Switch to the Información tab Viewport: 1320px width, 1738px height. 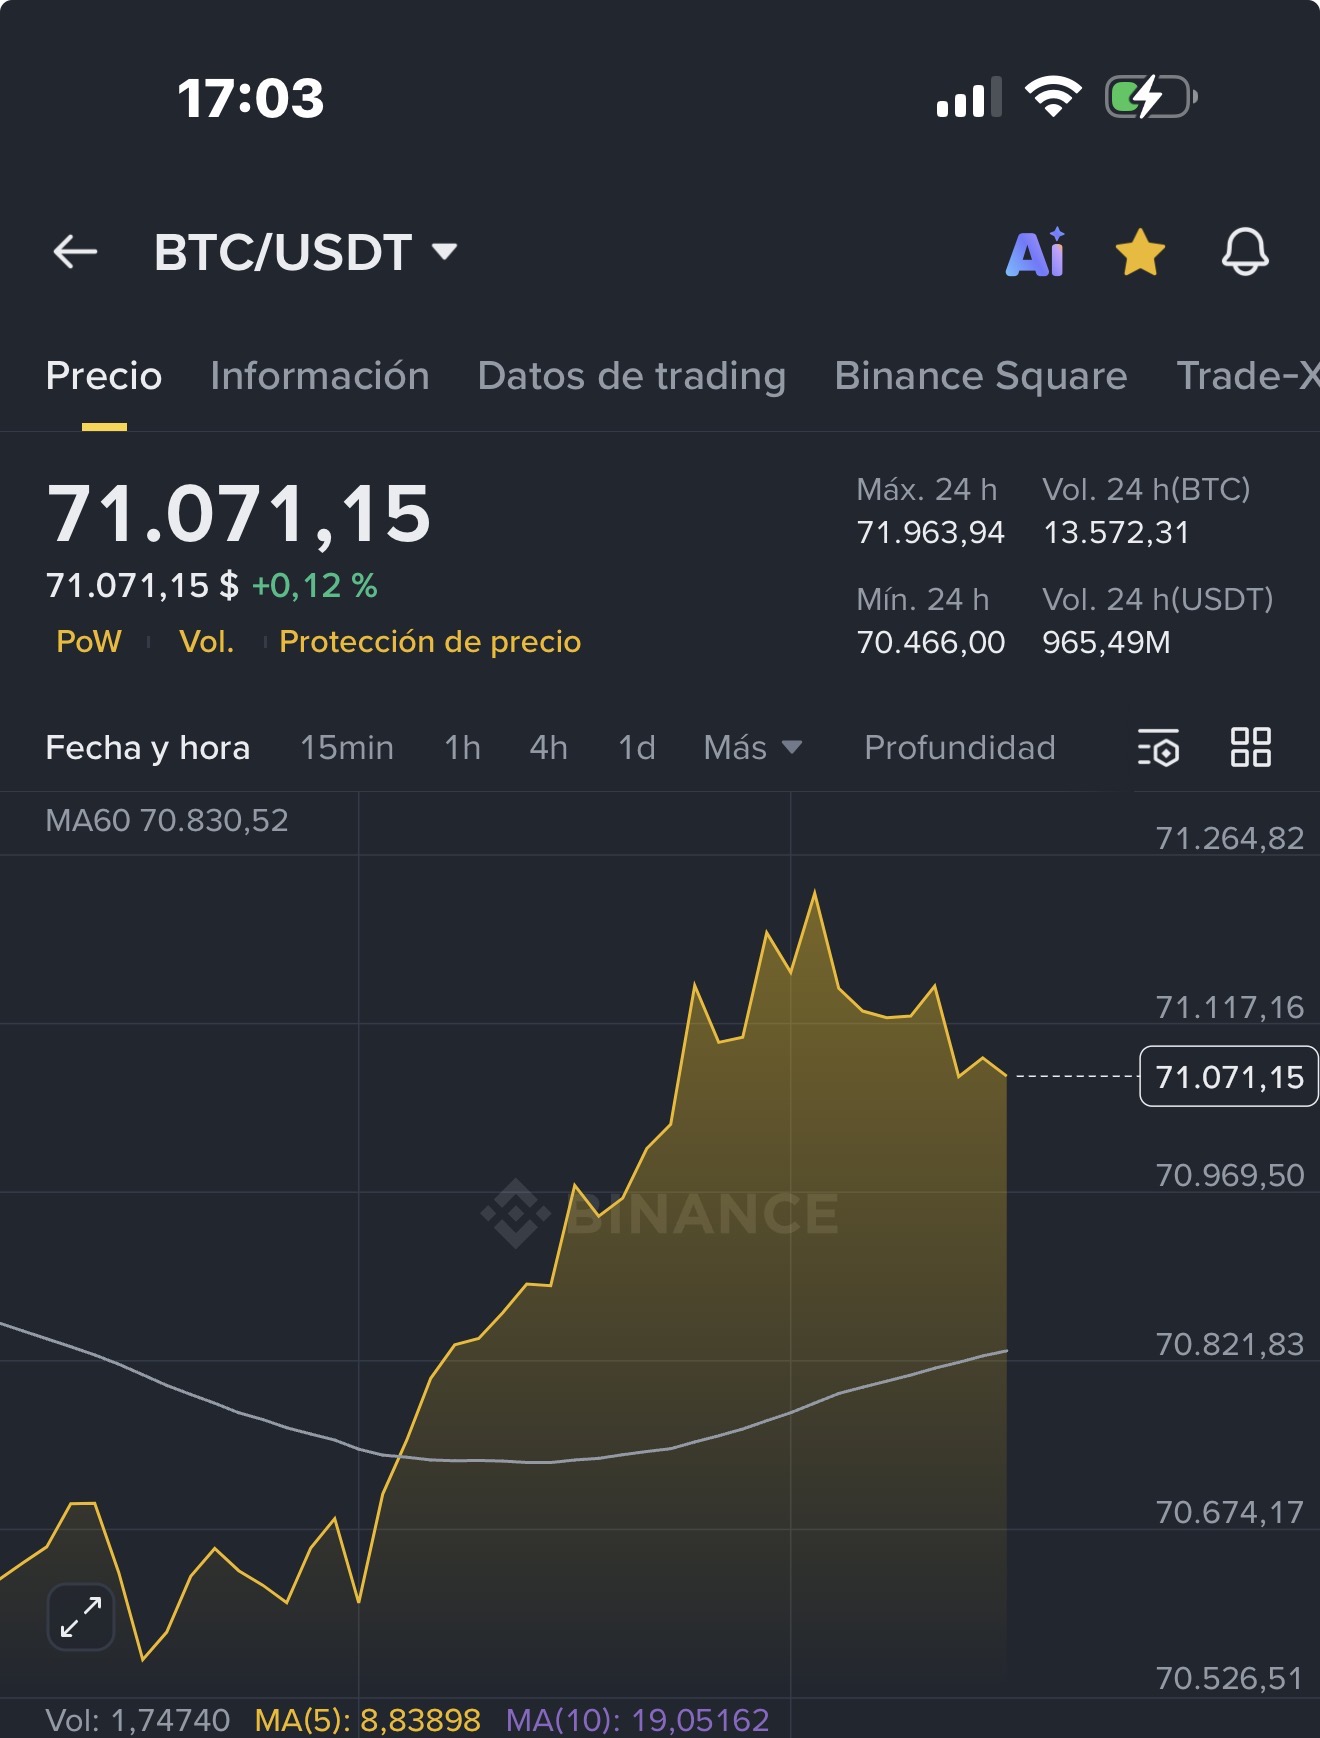coord(320,376)
